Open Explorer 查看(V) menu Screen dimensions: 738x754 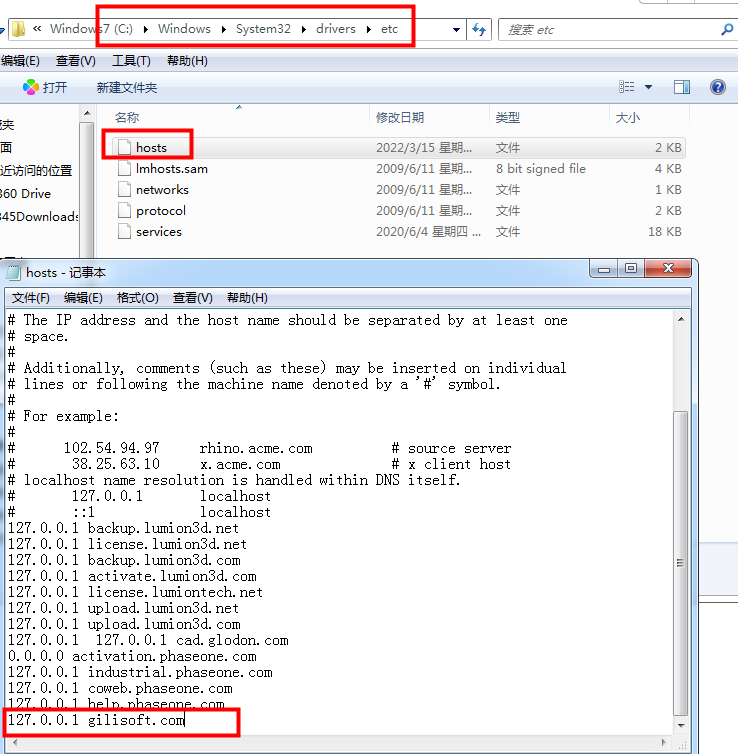coord(75,61)
